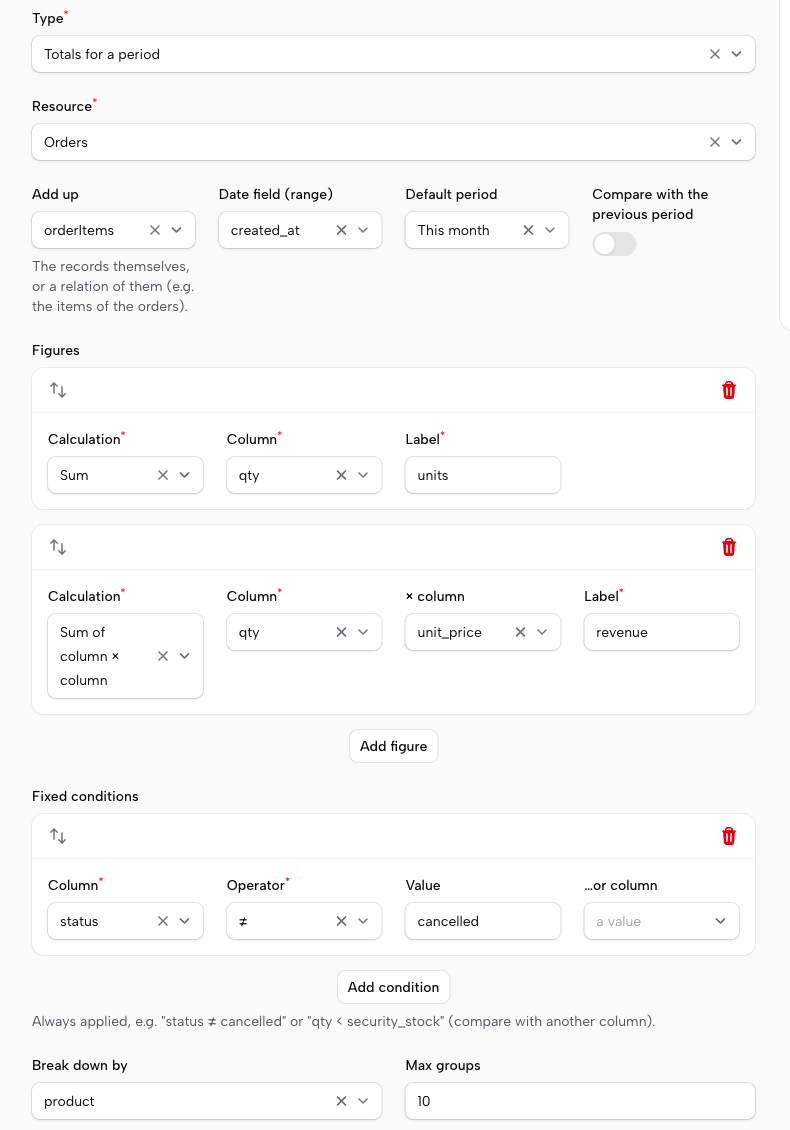Open the 'status' column dropdown
790x1130 pixels.
(x=185, y=921)
